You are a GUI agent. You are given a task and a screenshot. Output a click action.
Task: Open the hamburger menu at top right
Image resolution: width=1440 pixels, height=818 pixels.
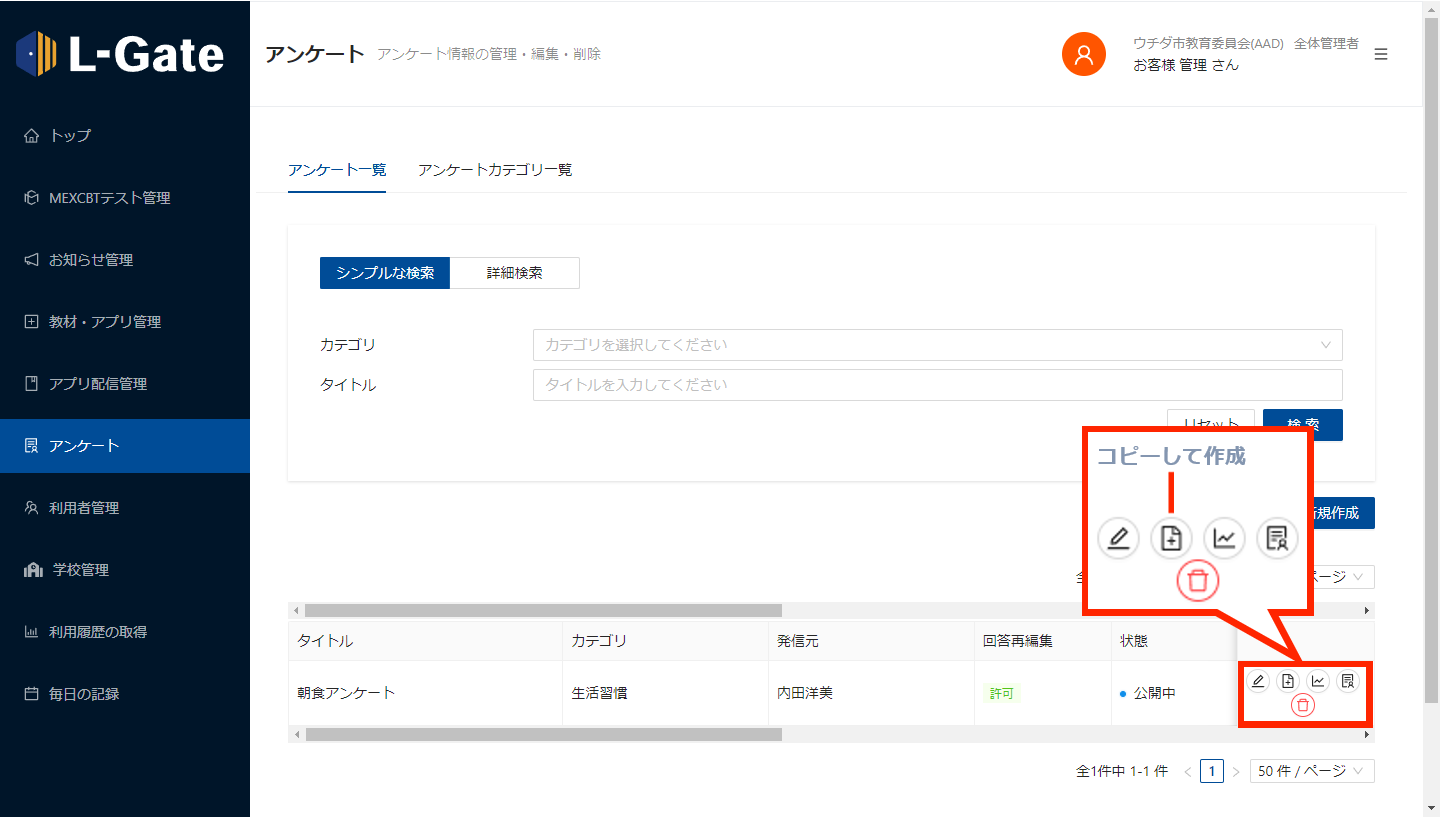pyautogui.click(x=1381, y=54)
